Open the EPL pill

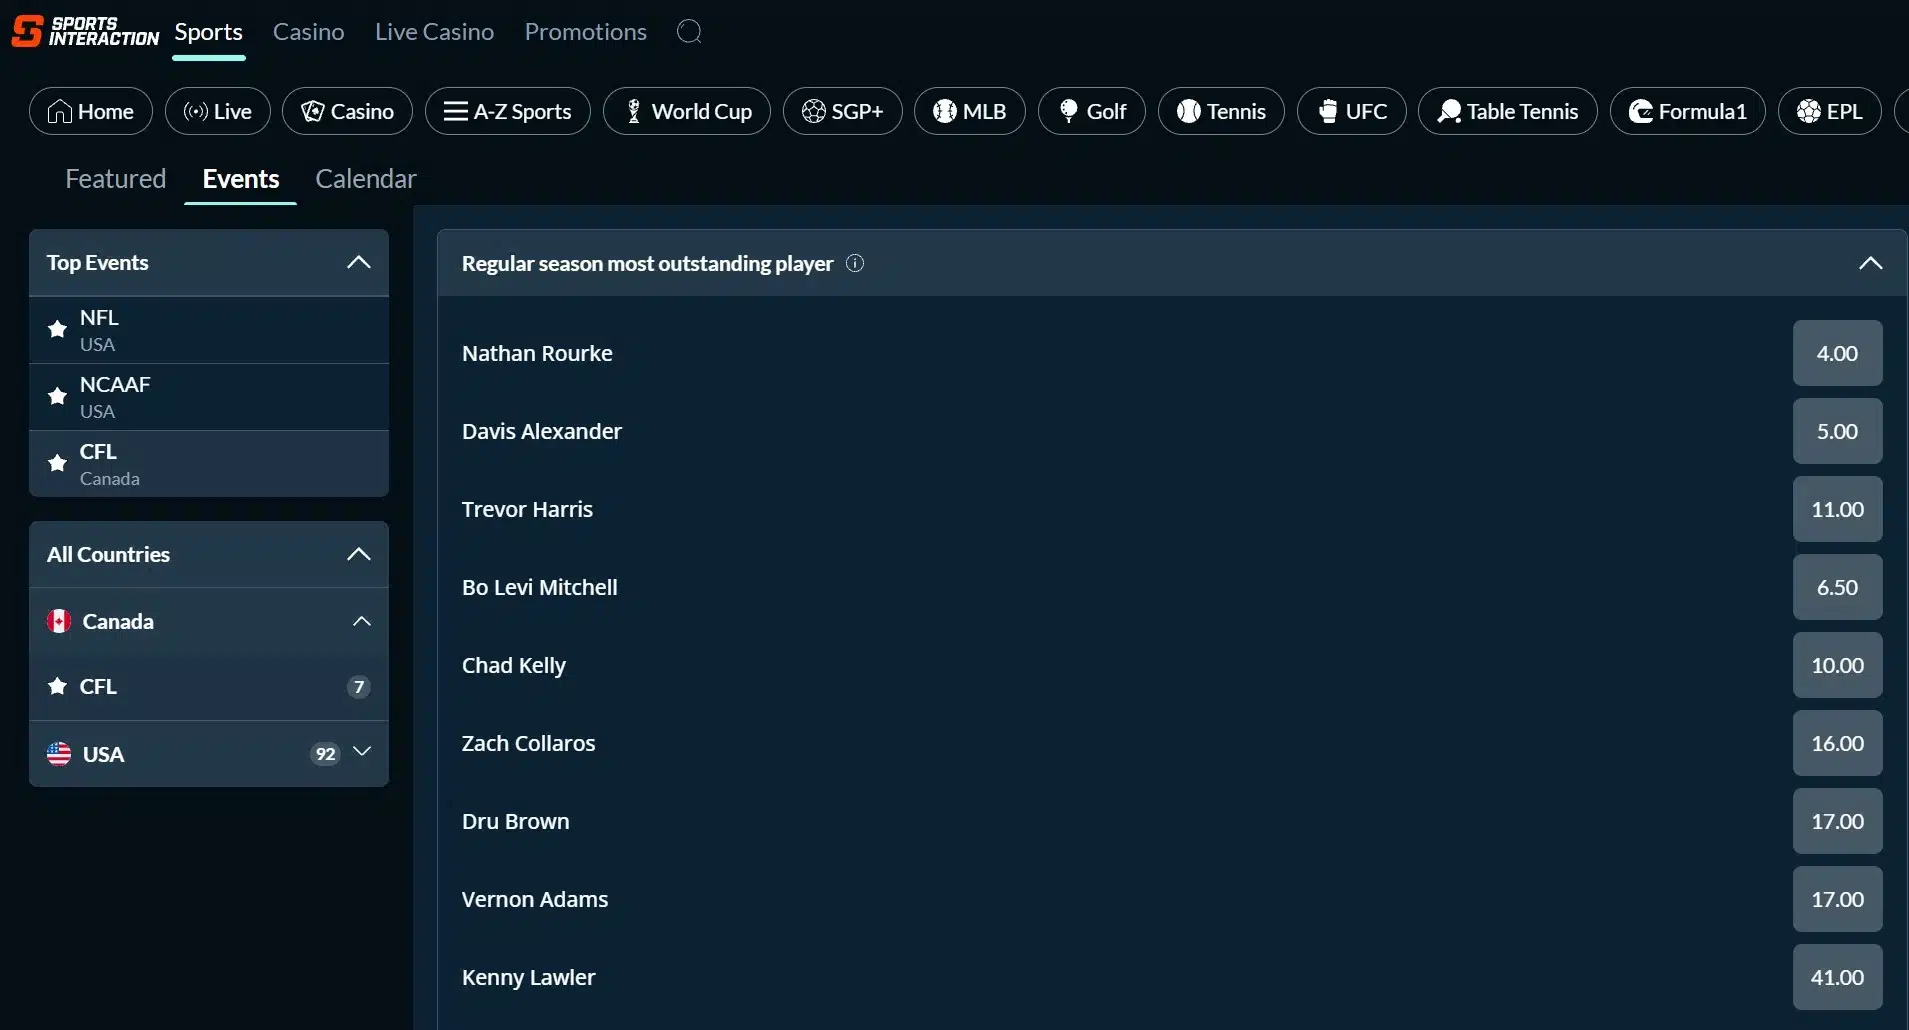pos(1830,111)
